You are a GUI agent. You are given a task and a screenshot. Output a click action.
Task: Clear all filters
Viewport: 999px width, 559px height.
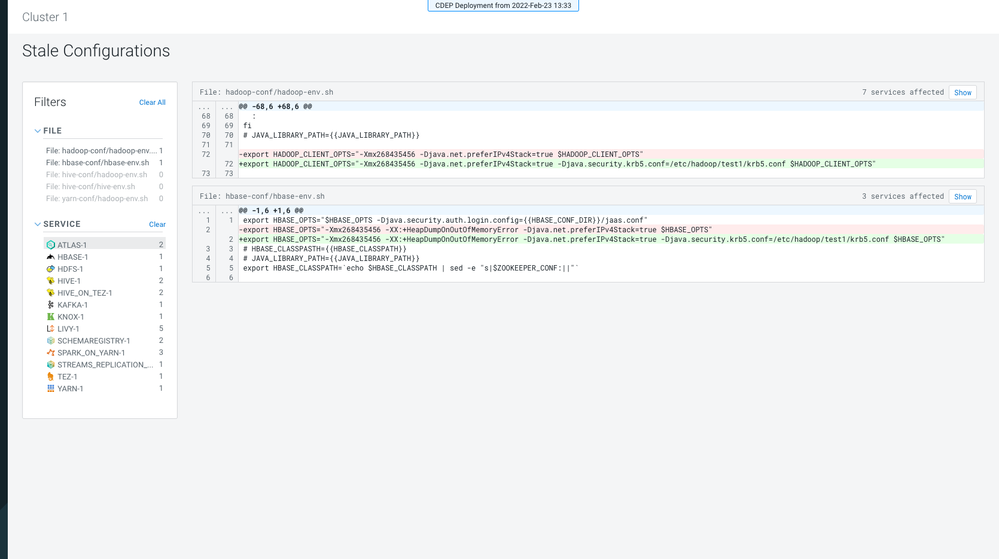pos(152,103)
